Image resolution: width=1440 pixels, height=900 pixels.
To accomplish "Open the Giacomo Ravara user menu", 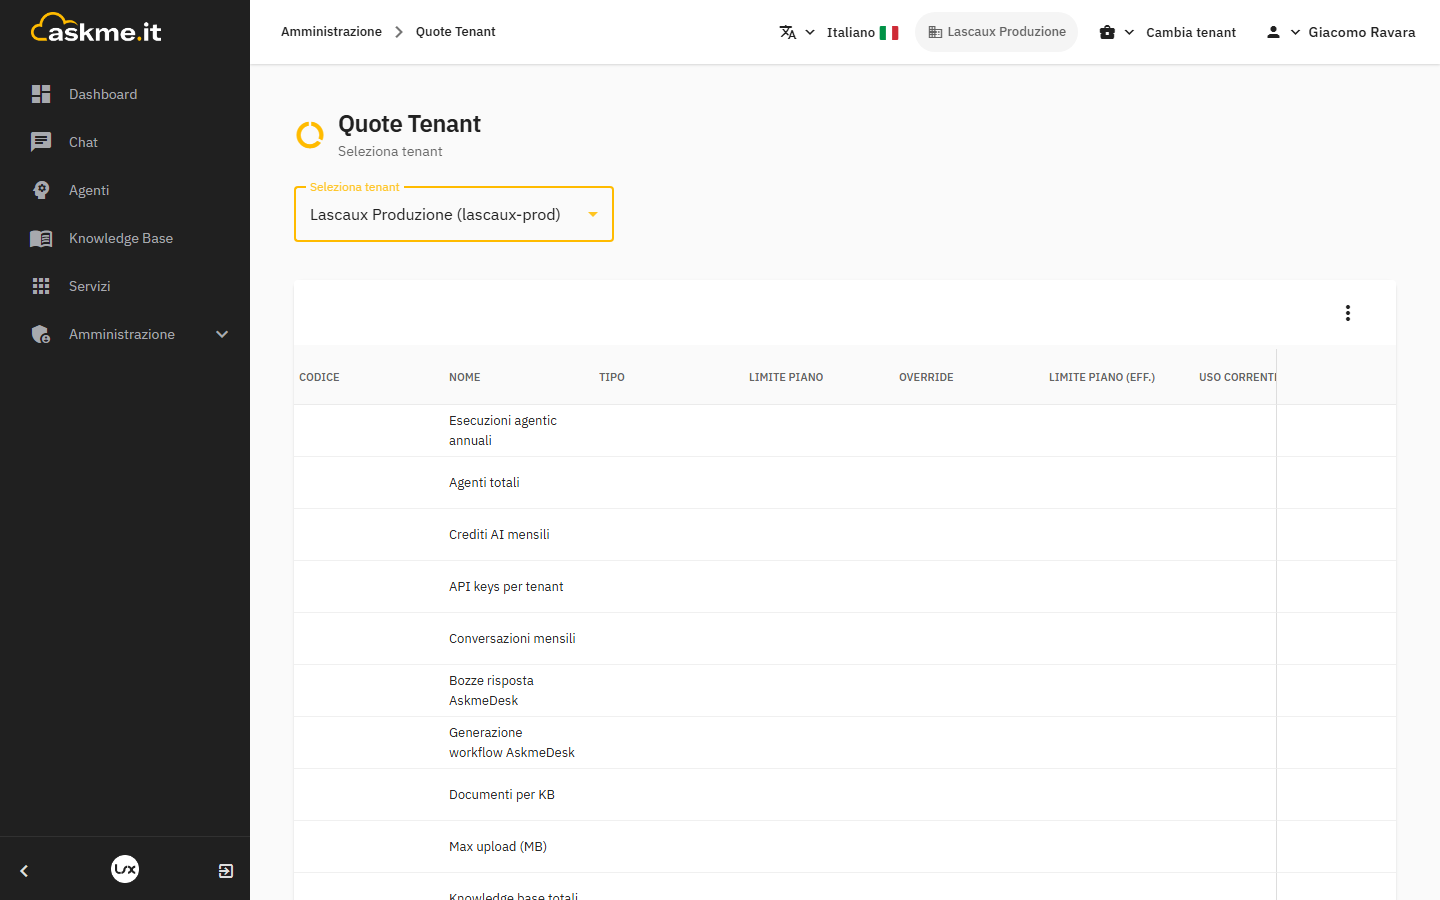I will tap(1340, 32).
